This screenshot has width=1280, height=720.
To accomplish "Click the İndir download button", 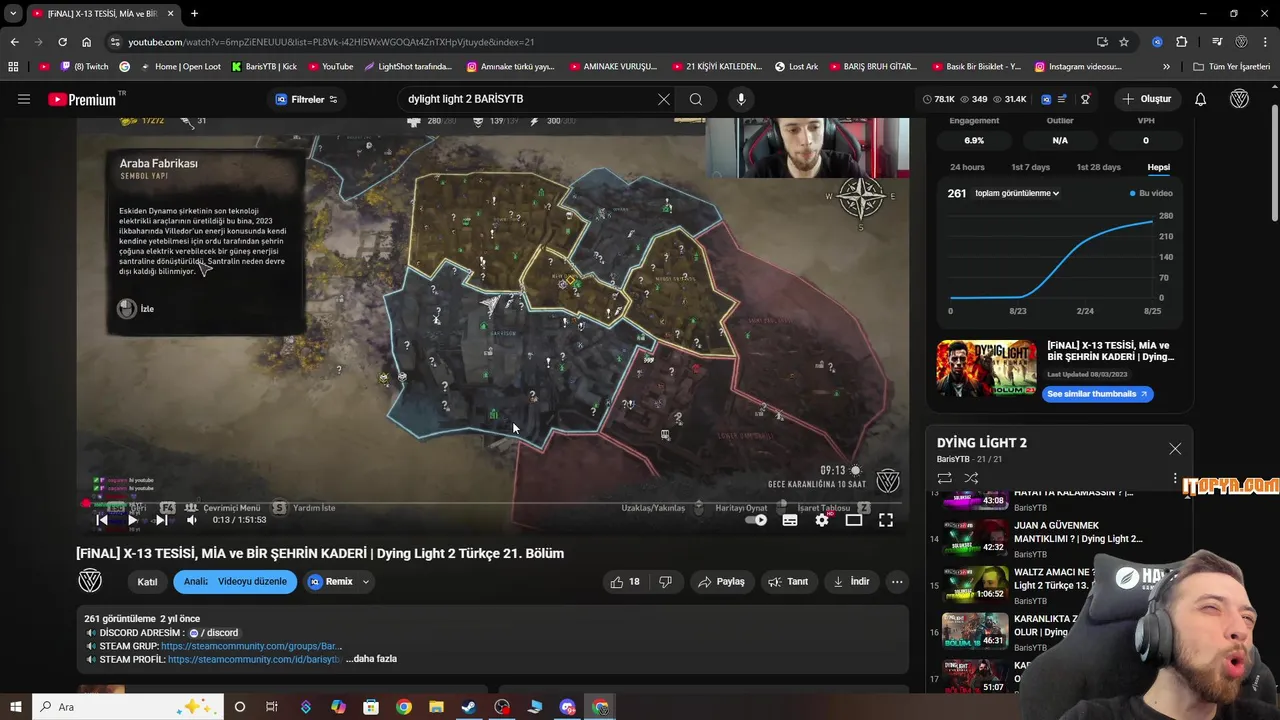I will (851, 582).
